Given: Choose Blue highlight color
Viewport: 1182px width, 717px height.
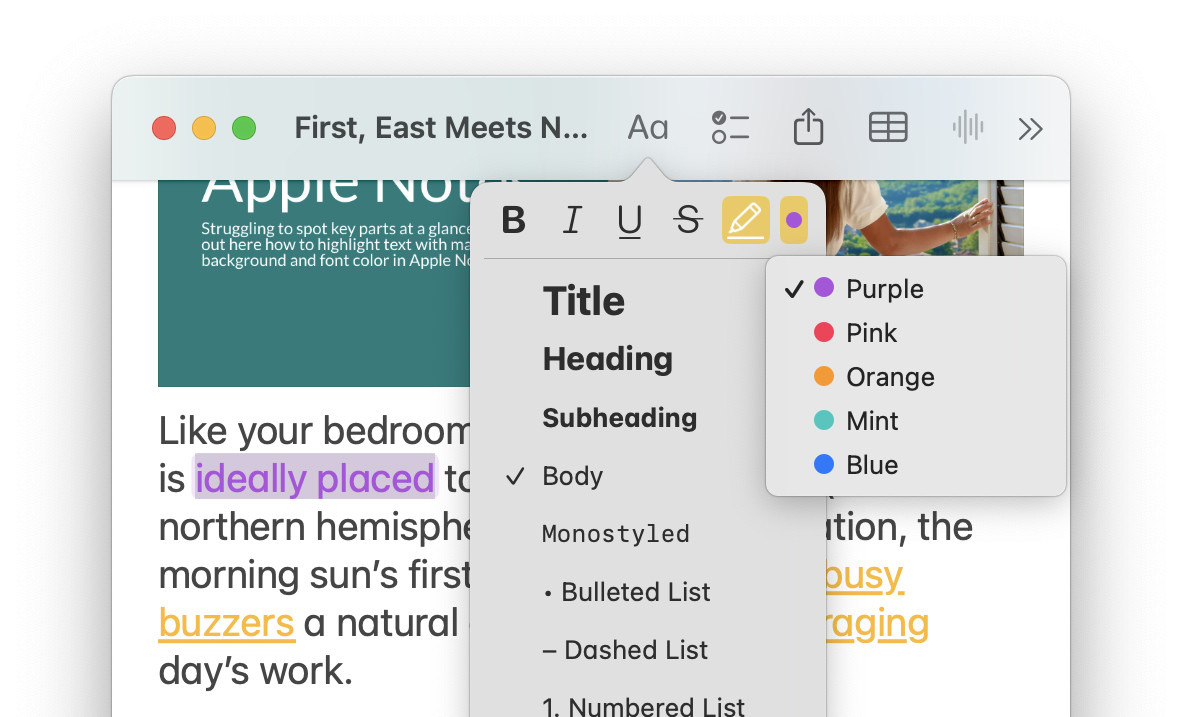Looking at the screenshot, I should click(x=915, y=464).
